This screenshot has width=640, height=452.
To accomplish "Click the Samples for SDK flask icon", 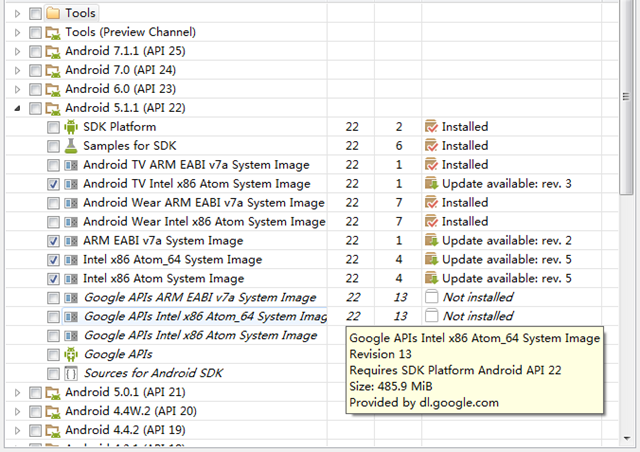I will click(x=71, y=146).
